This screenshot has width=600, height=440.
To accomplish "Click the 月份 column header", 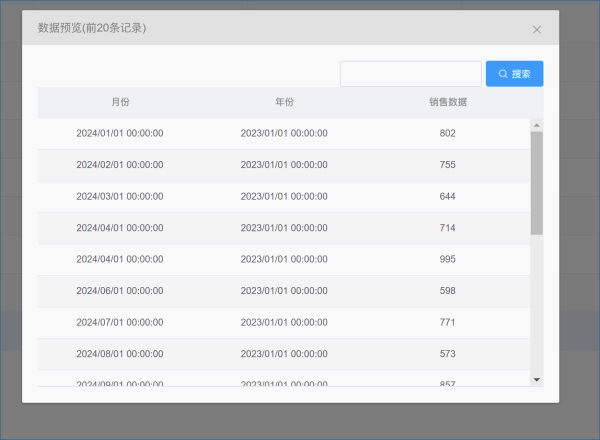I will click(120, 102).
